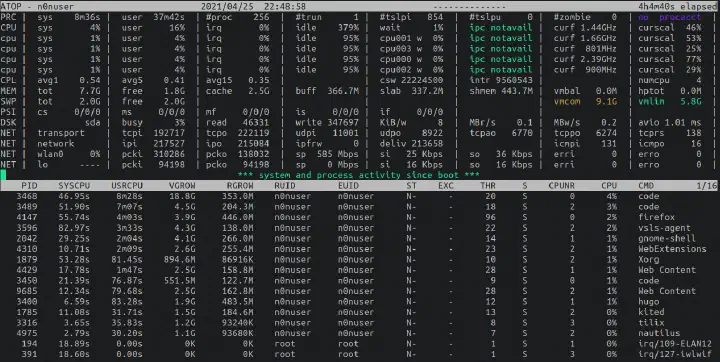This screenshot has width=720, height=362.
Task: Click the sp 585 Mbps value
Action: coord(327,154)
